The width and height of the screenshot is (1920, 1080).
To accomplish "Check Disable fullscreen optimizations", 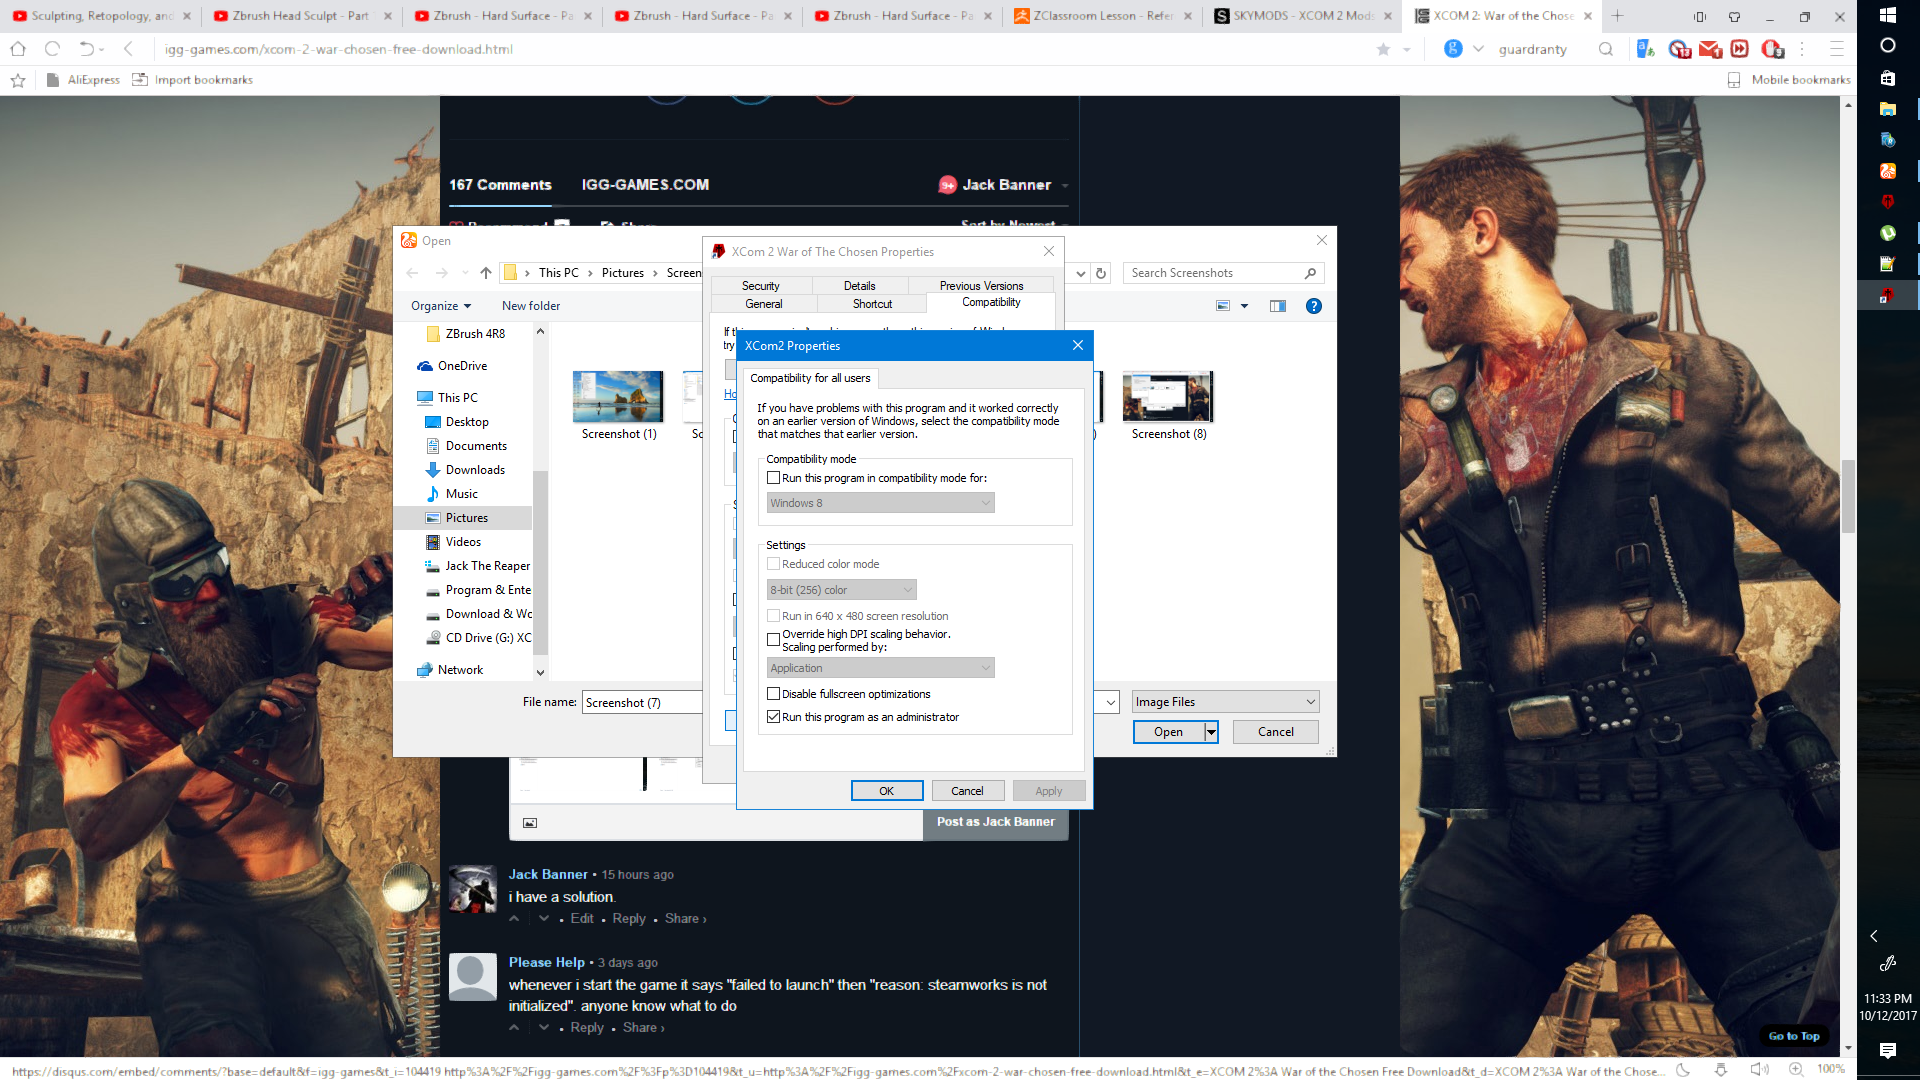I will pos(773,694).
